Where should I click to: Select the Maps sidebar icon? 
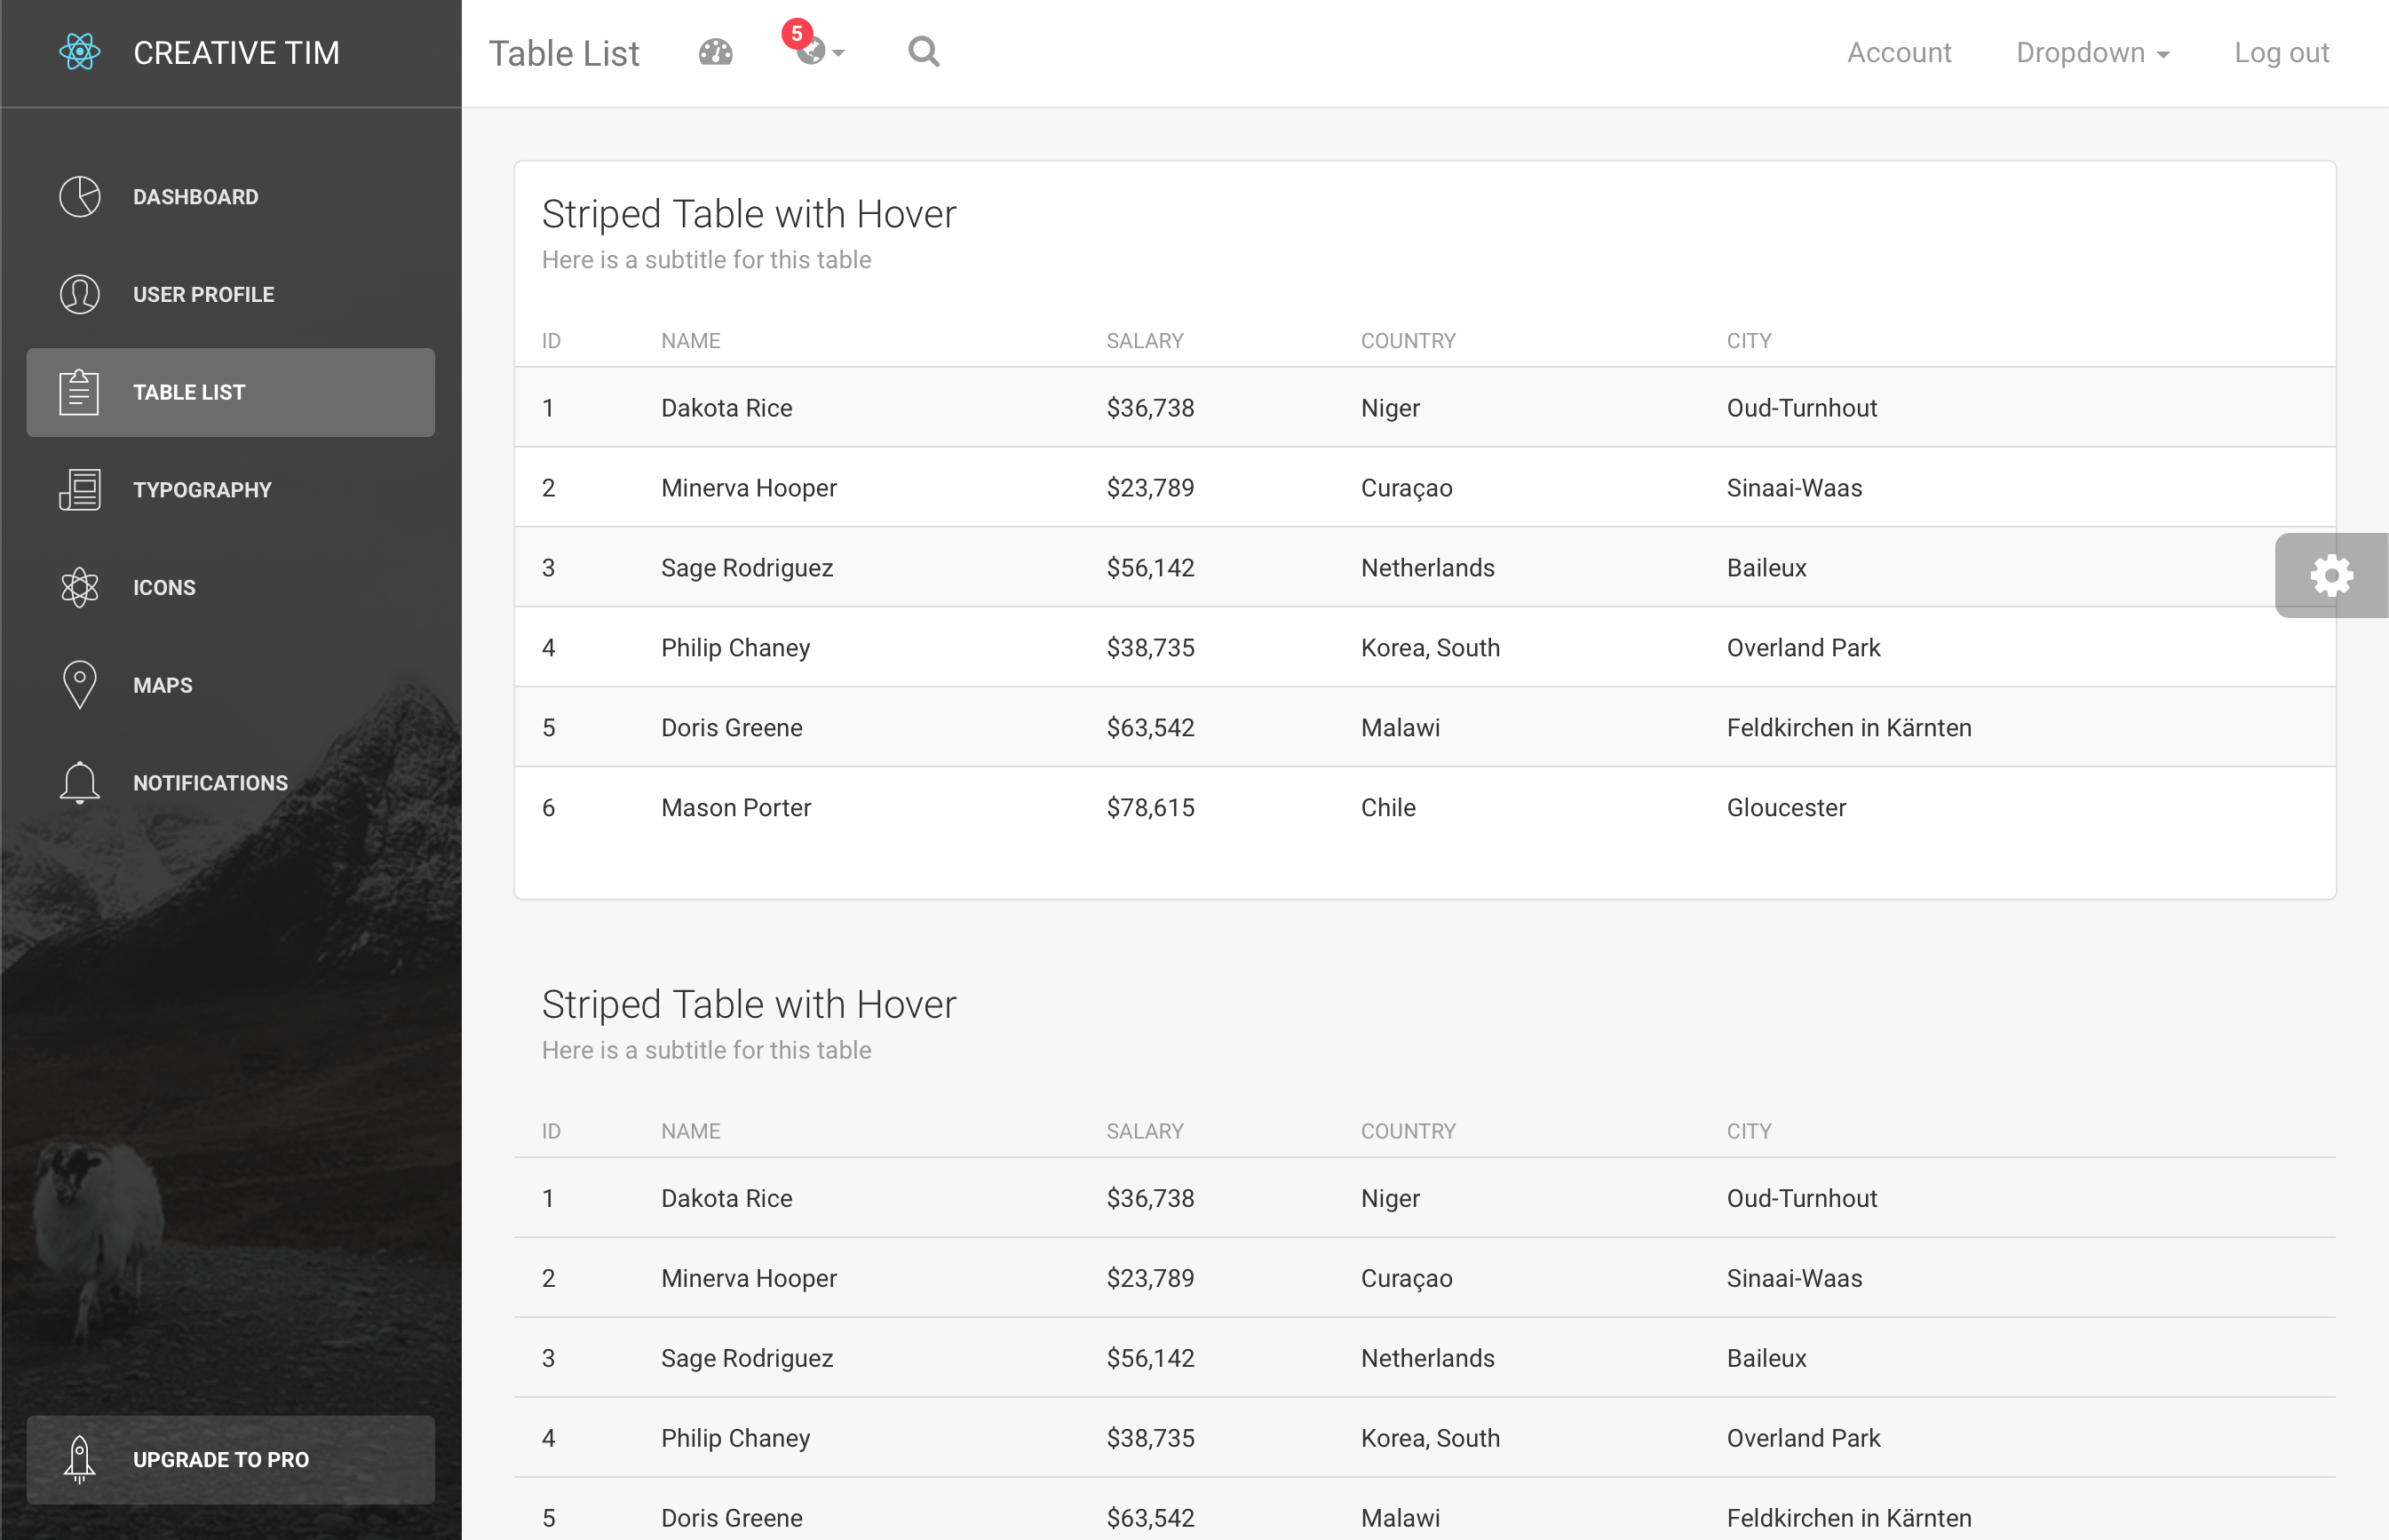coord(78,685)
